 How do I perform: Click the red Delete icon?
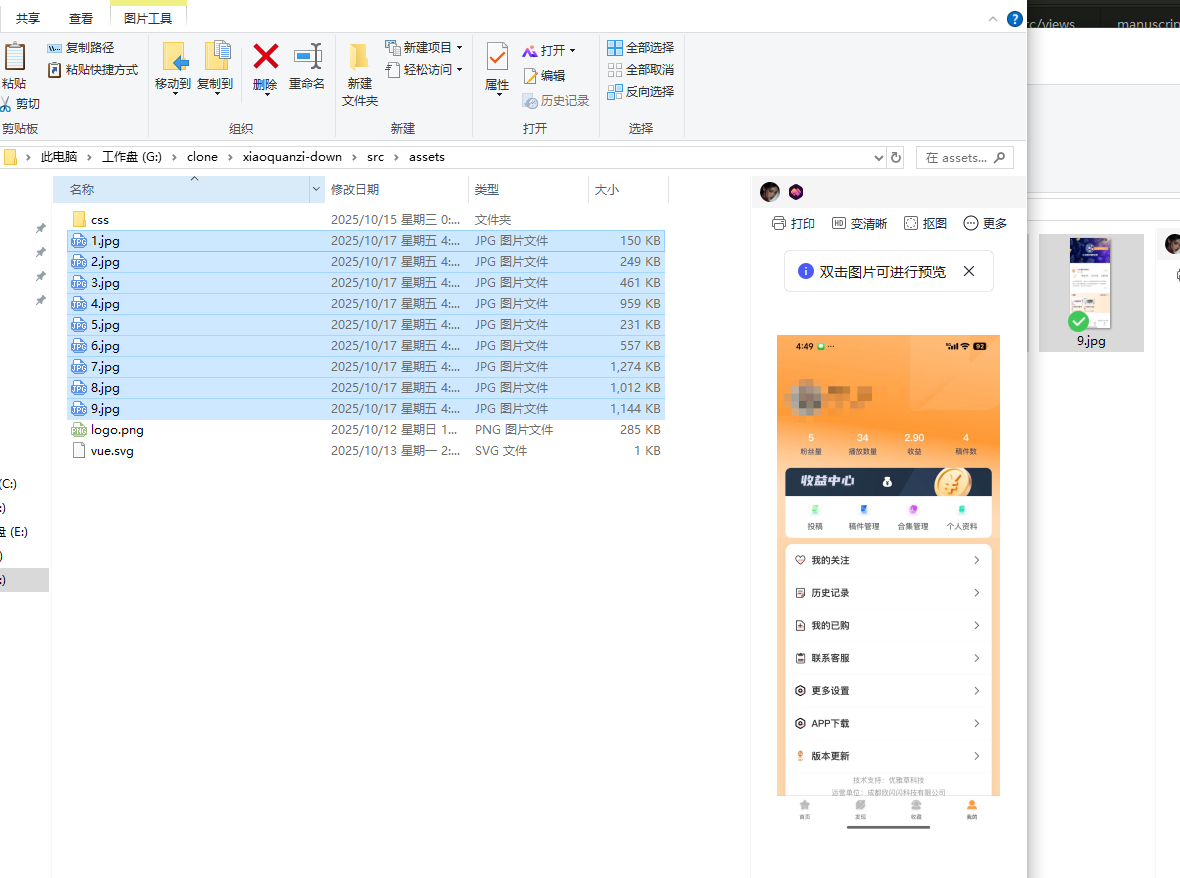click(265, 57)
